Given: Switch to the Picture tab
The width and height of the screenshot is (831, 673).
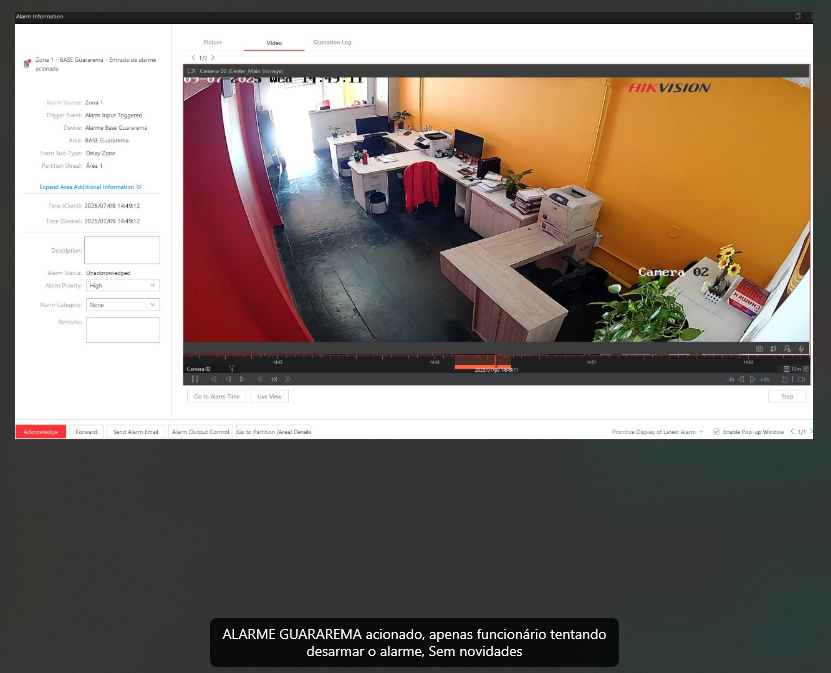Looking at the screenshot, I should [213, 43].
